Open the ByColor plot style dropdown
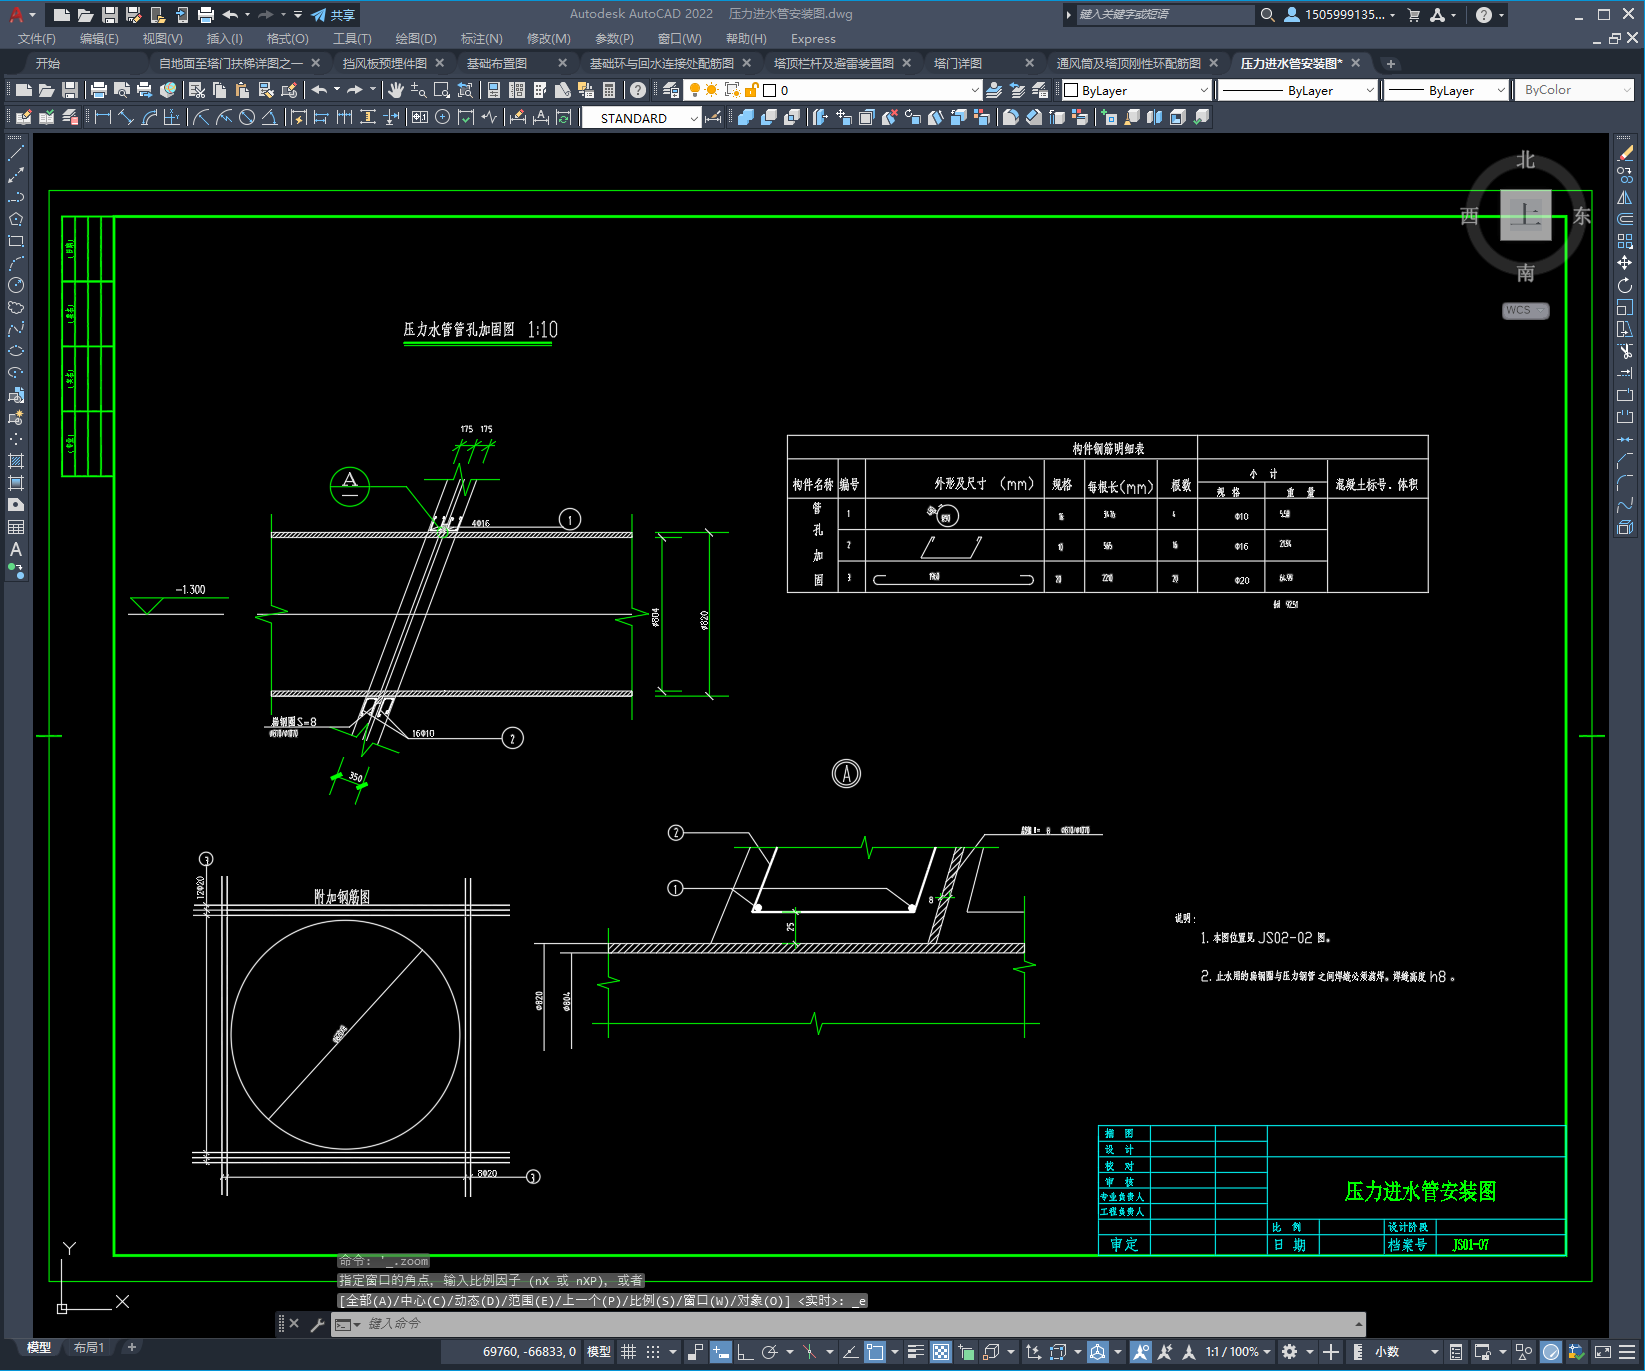 (1574, 90)
